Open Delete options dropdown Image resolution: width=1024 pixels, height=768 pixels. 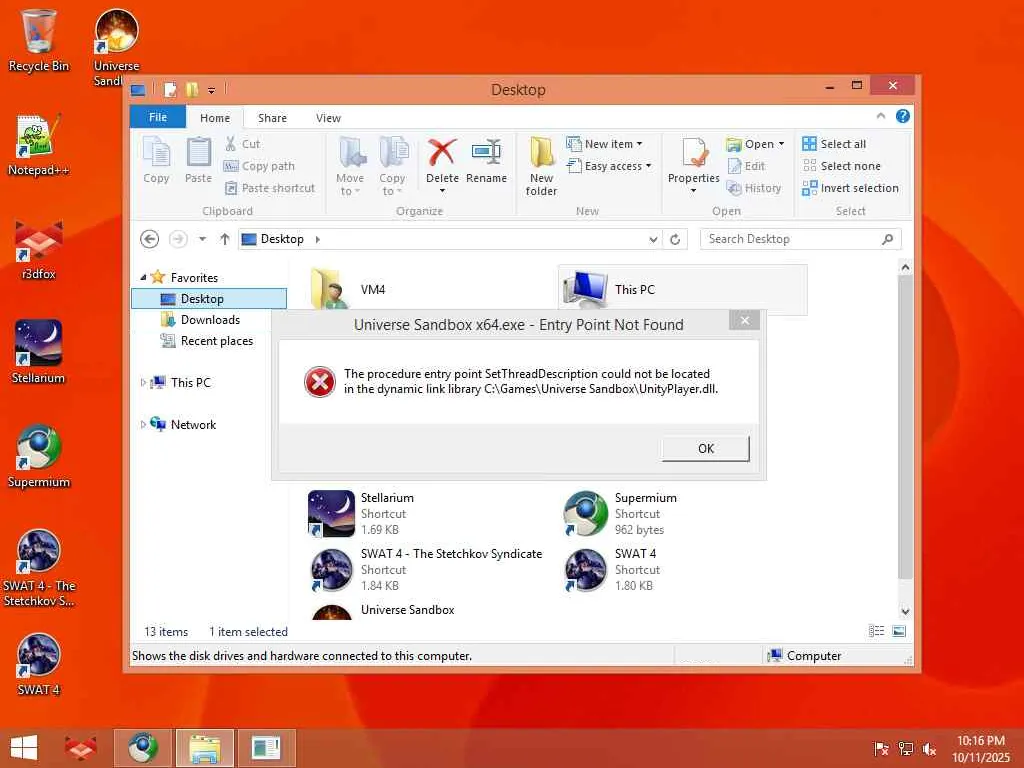click(442, 191)
